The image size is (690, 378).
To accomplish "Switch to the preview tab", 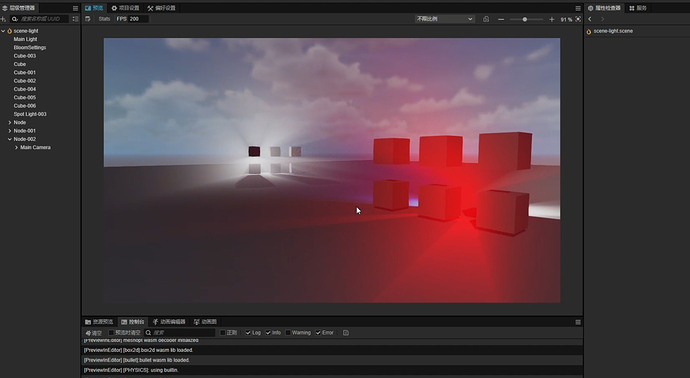I will pyautogui.click(x=94, y=8).
